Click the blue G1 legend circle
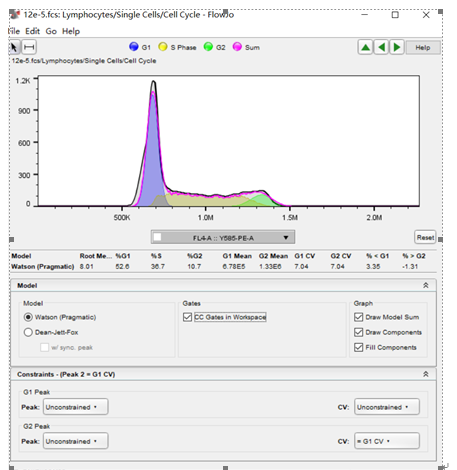This screenshot has height=470, width=457. 134,47
